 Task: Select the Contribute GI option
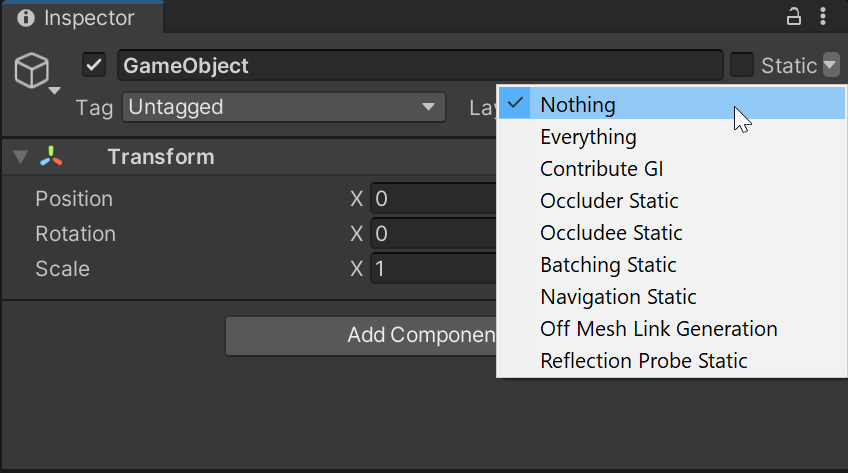(601, 169)
